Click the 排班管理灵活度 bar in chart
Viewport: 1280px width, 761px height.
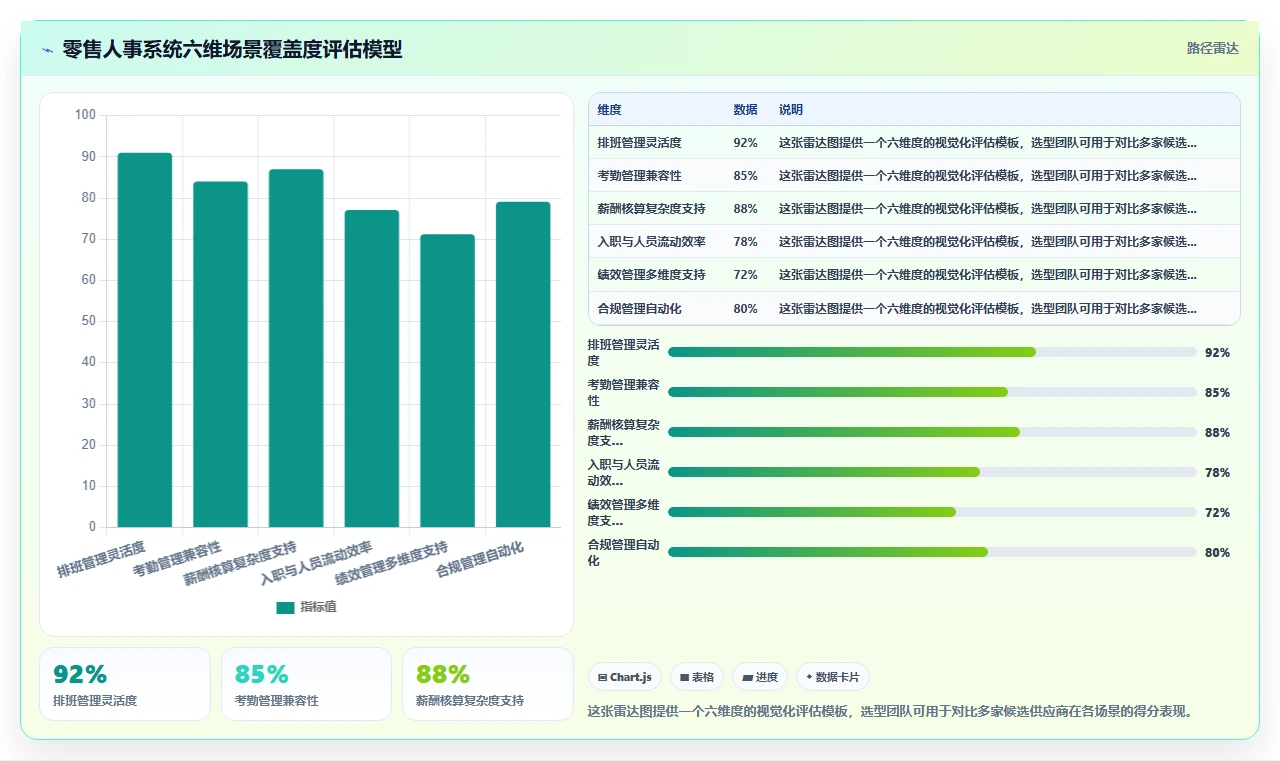point(145,340)
